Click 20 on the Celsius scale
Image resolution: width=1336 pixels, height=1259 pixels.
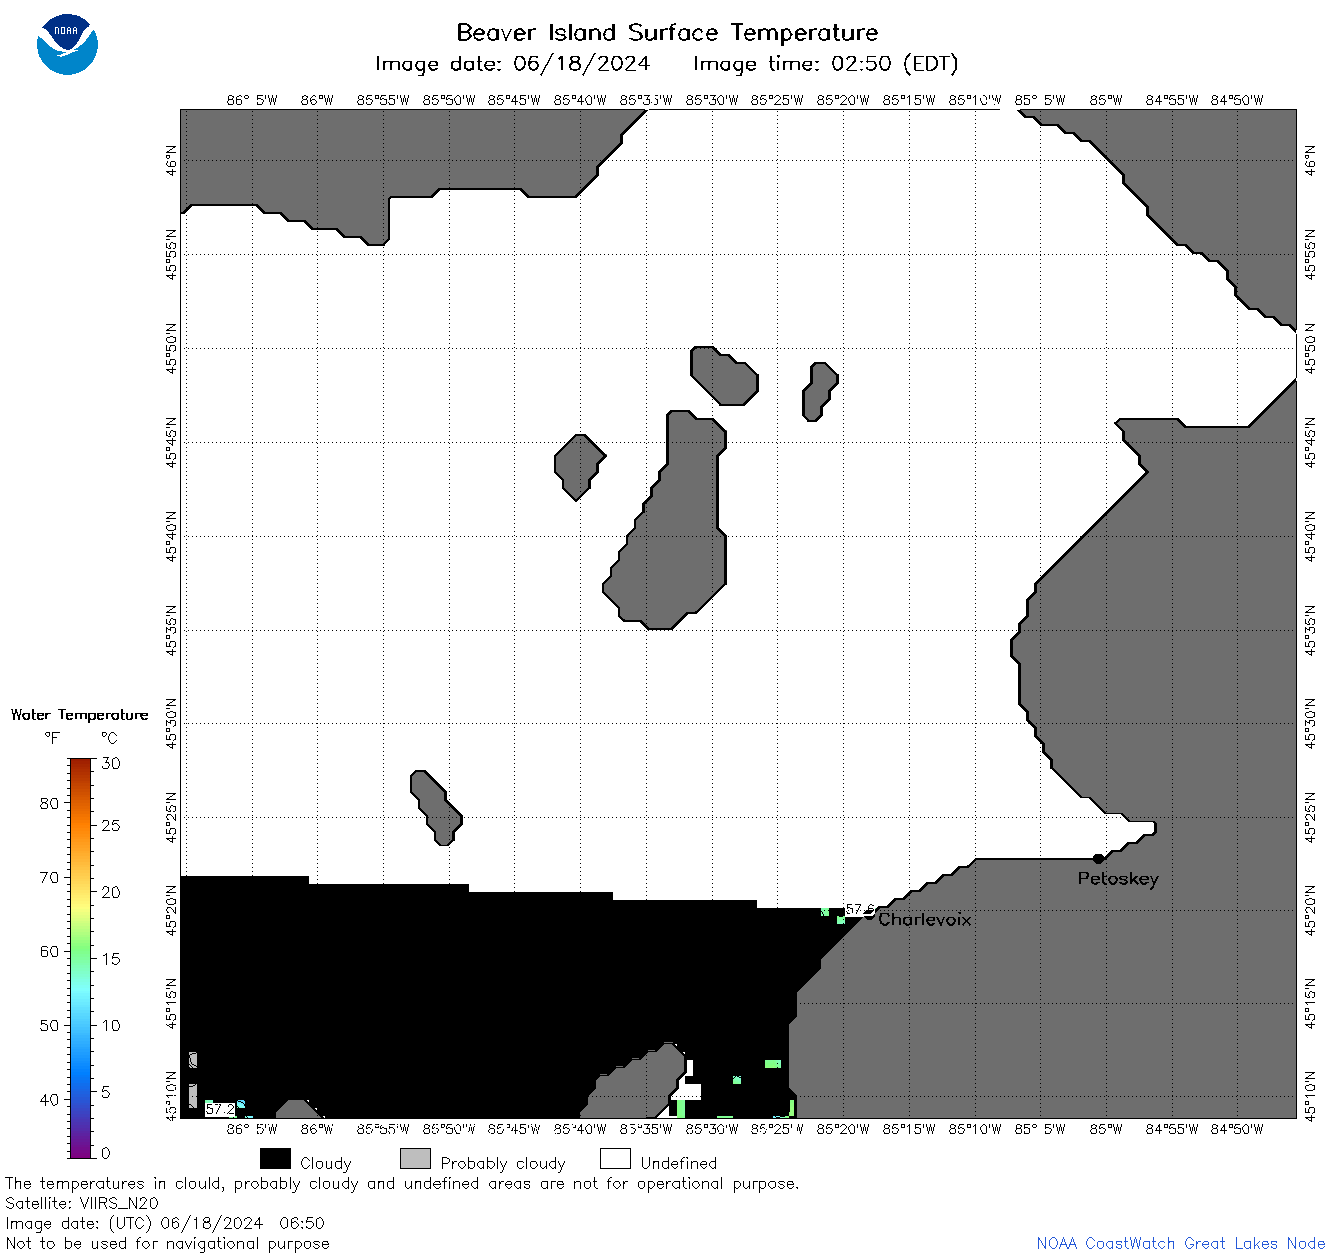coord(111,892)
